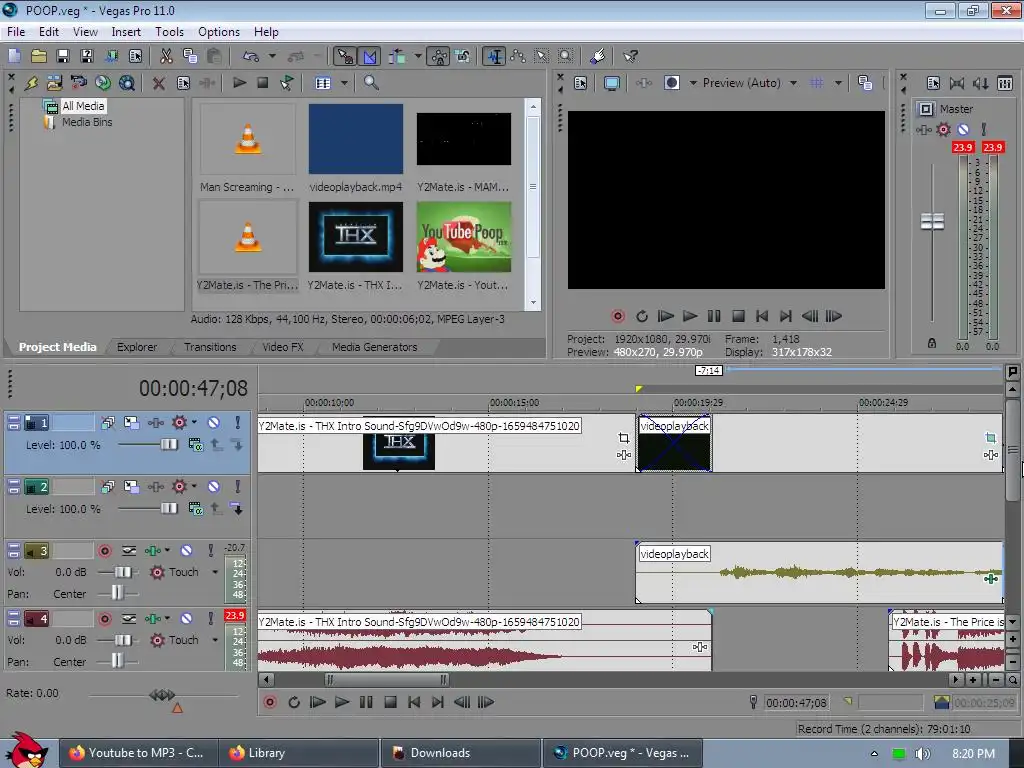The width and height of the screenshot is (1024, 768).
Task: Open Track Motion on video track 1
Action: tap(131, 423)
